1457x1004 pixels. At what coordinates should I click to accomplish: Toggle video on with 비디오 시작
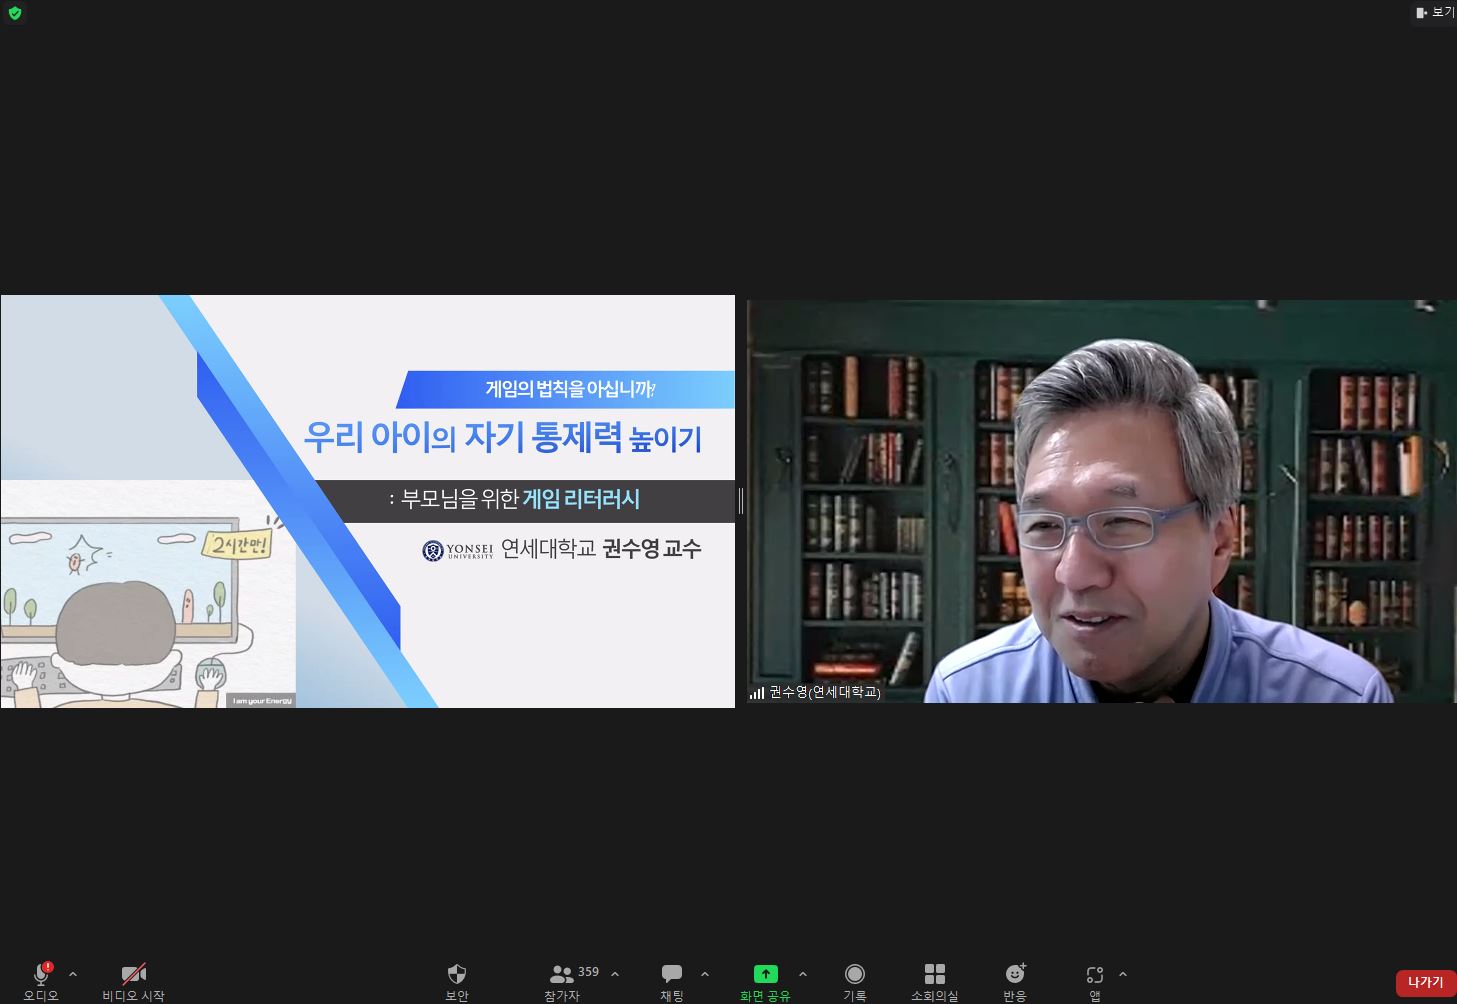coord(133,974)
